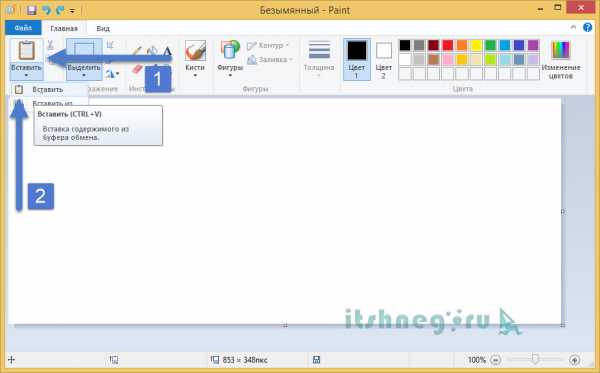Viewport: 600px width, 373px height.
Task: Click the Paste clipboard icon in ribbon
Action: point(26,50)
